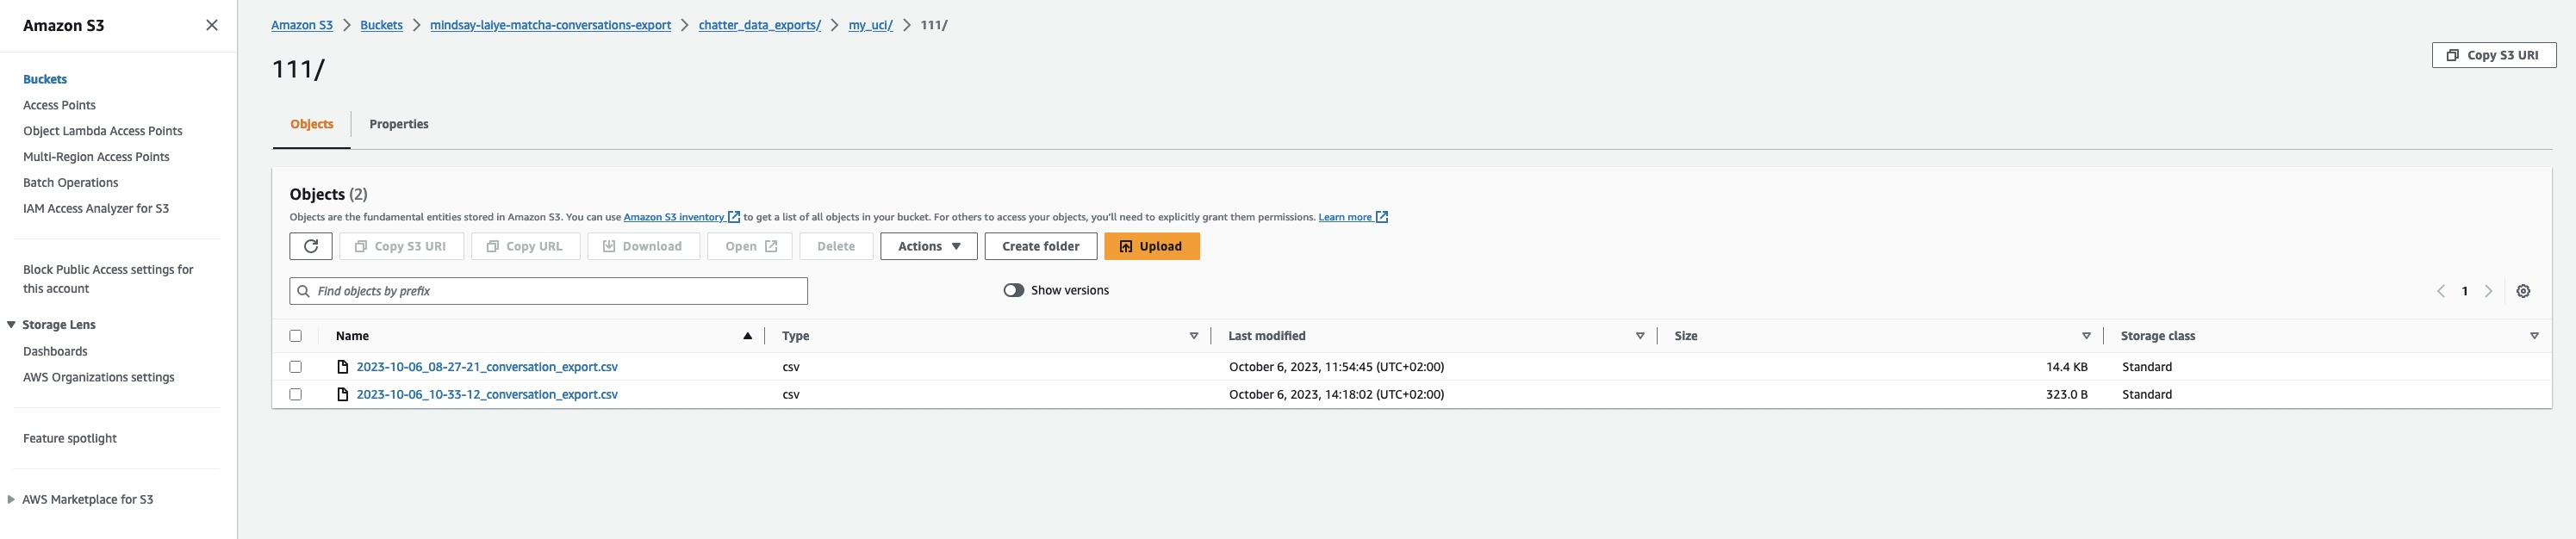Viewport: 2576px width, 539px height.
Task: Click external link icon beside Learn more
Action: click(1382, 217)
